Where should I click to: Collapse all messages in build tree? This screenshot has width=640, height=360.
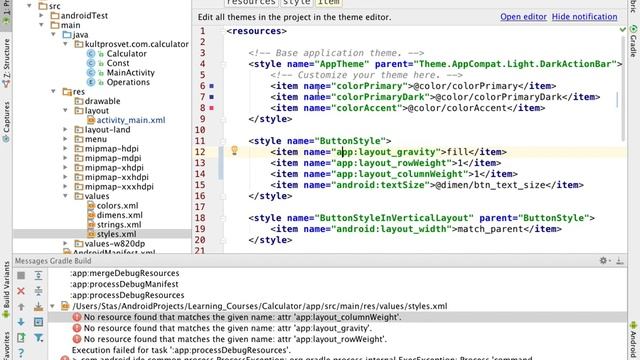click(38, 291)
